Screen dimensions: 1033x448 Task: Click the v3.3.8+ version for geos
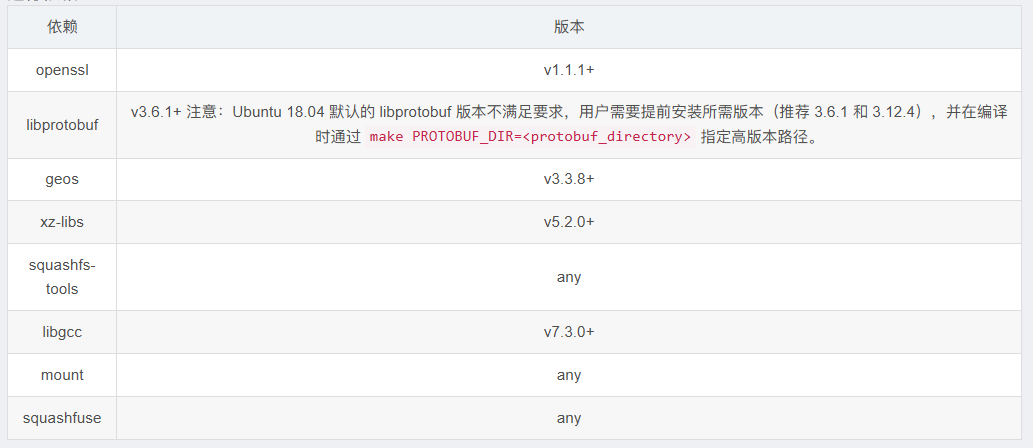(568, 179)
